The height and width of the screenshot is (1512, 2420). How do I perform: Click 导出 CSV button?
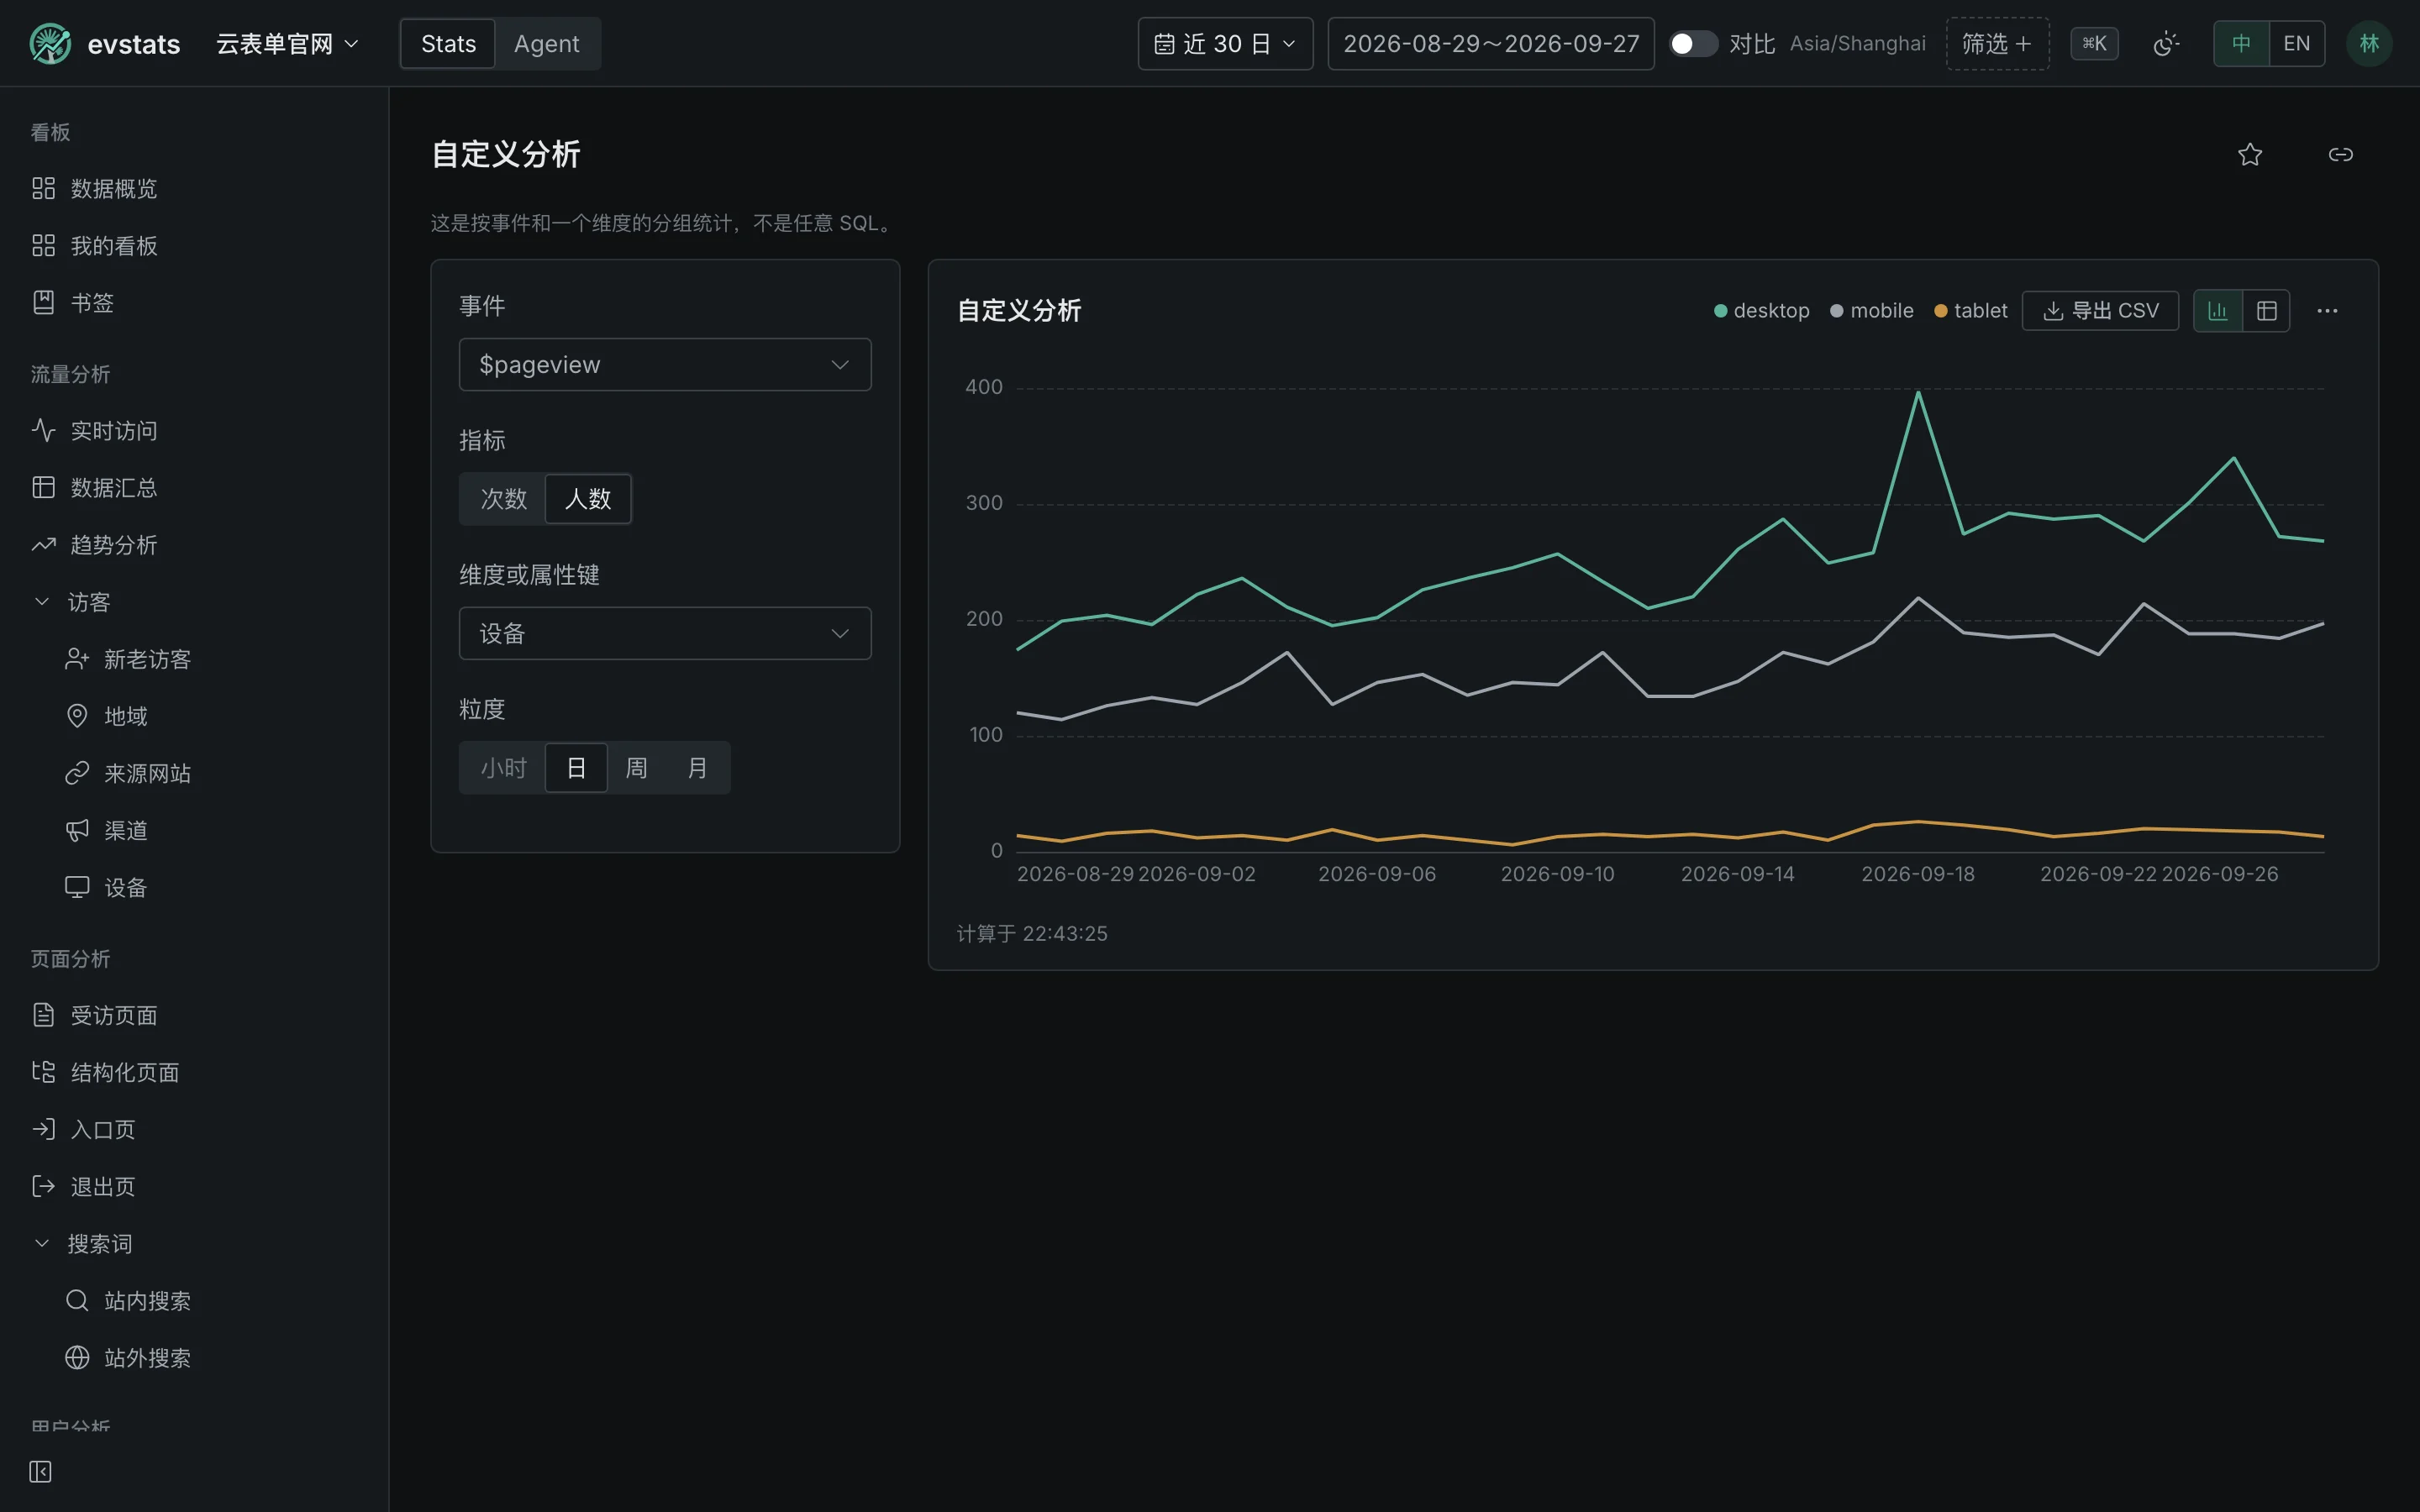(x=2100, y=311)
